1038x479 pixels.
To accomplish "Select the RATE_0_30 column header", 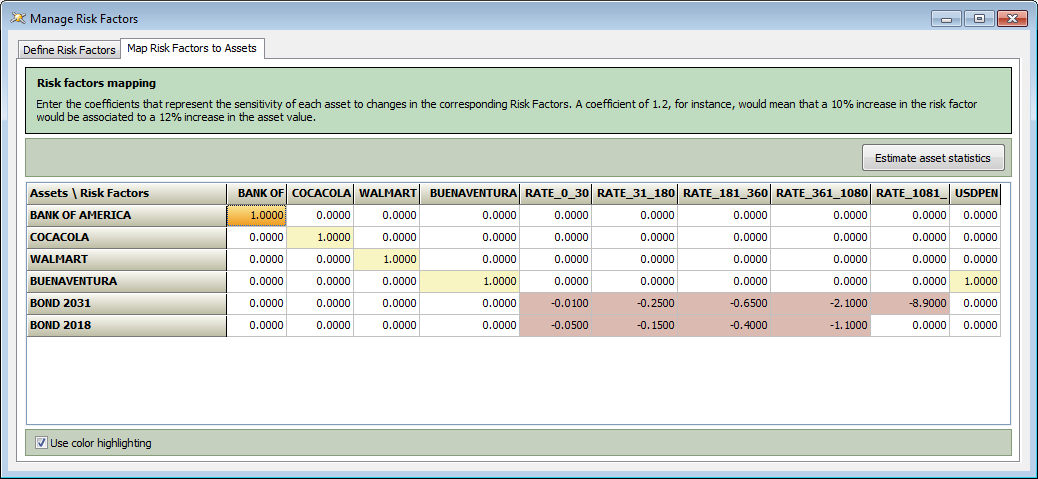I will (555, 193).
